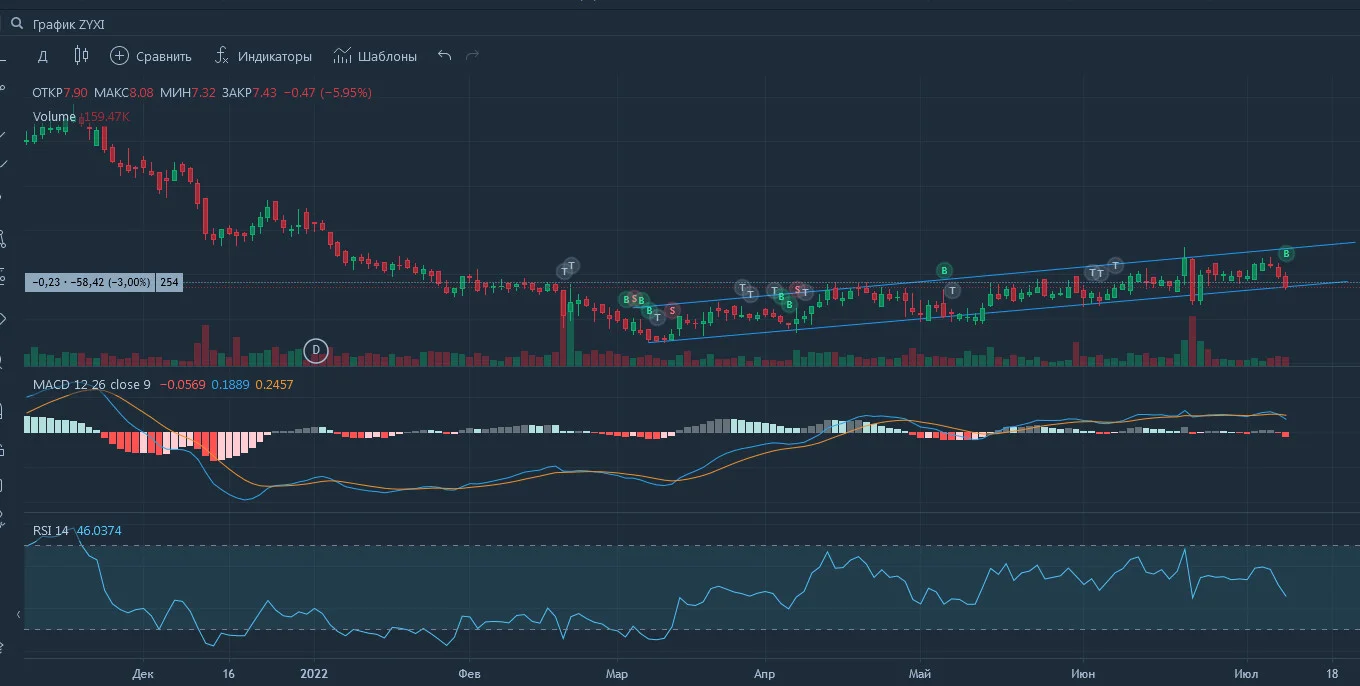Click the S sell marker in March
The height and width of the screenshot is (686, 1360).
(x=673, y=310)
